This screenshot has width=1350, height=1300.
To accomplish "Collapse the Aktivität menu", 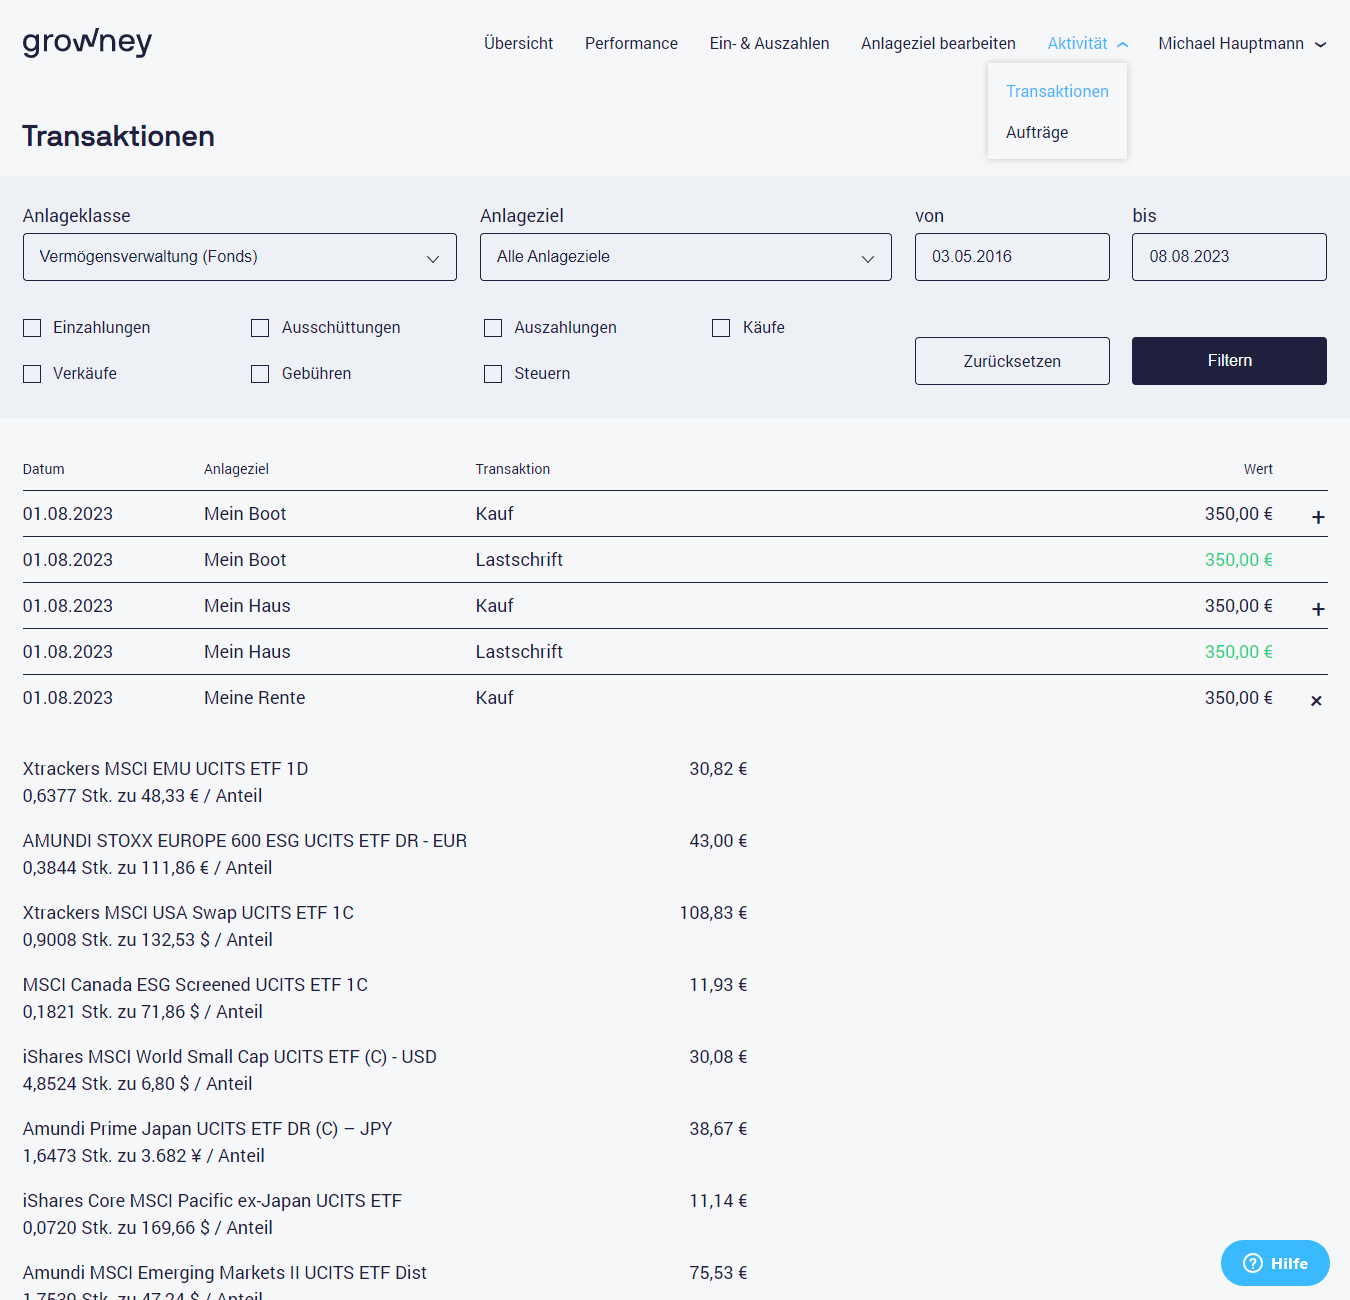I will point(1087,44).
